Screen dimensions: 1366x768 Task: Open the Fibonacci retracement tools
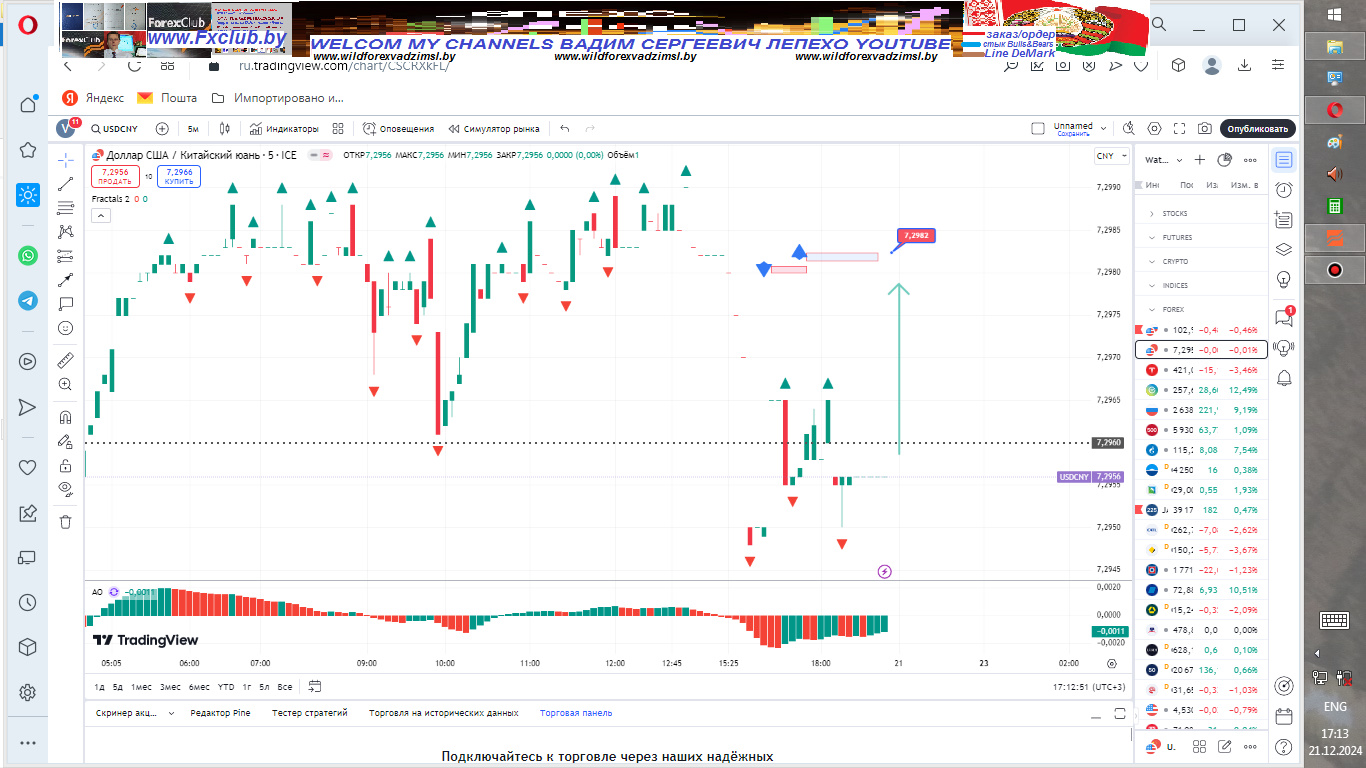(66, 208)
